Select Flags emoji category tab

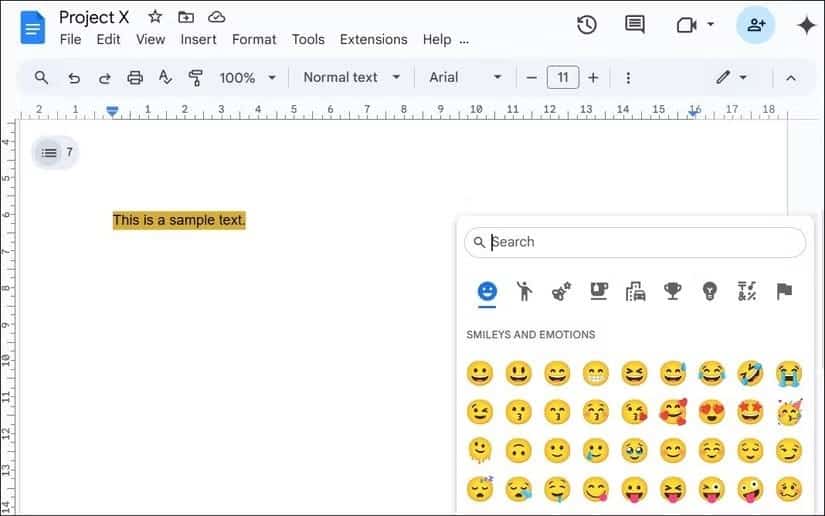coord(784,291)
